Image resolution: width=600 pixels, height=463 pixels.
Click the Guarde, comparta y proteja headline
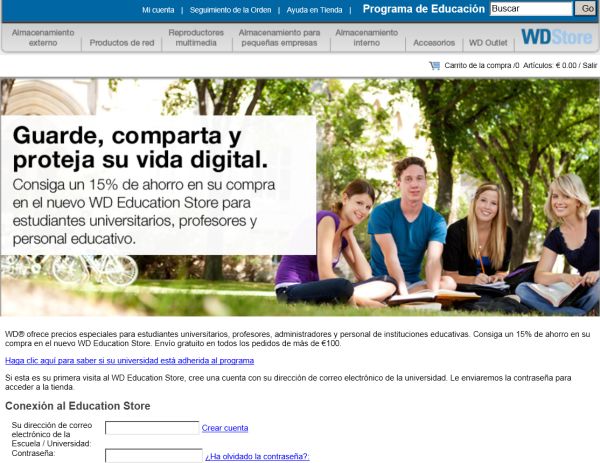click(140, 147)
